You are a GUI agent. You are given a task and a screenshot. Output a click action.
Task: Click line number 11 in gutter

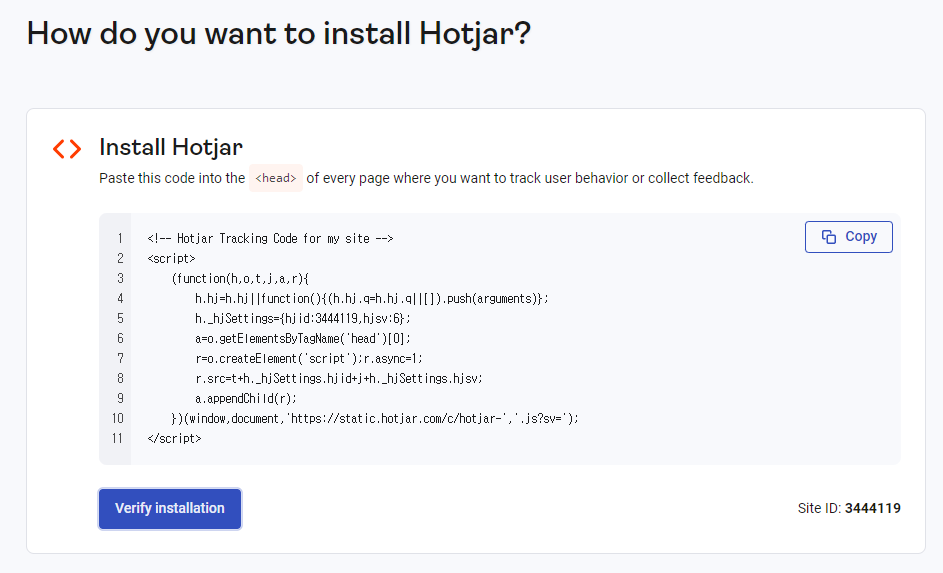click(x=117, y=438)
